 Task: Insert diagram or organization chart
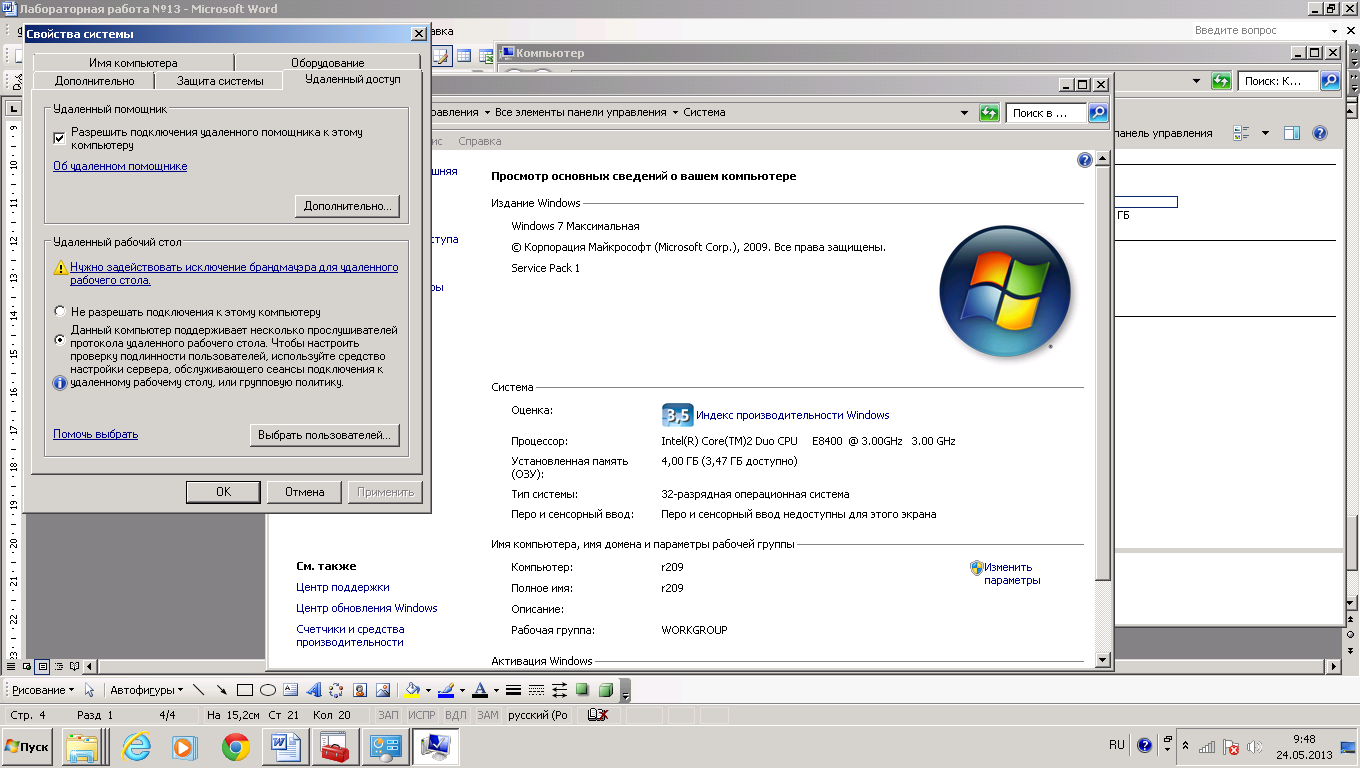coord(336,690)
